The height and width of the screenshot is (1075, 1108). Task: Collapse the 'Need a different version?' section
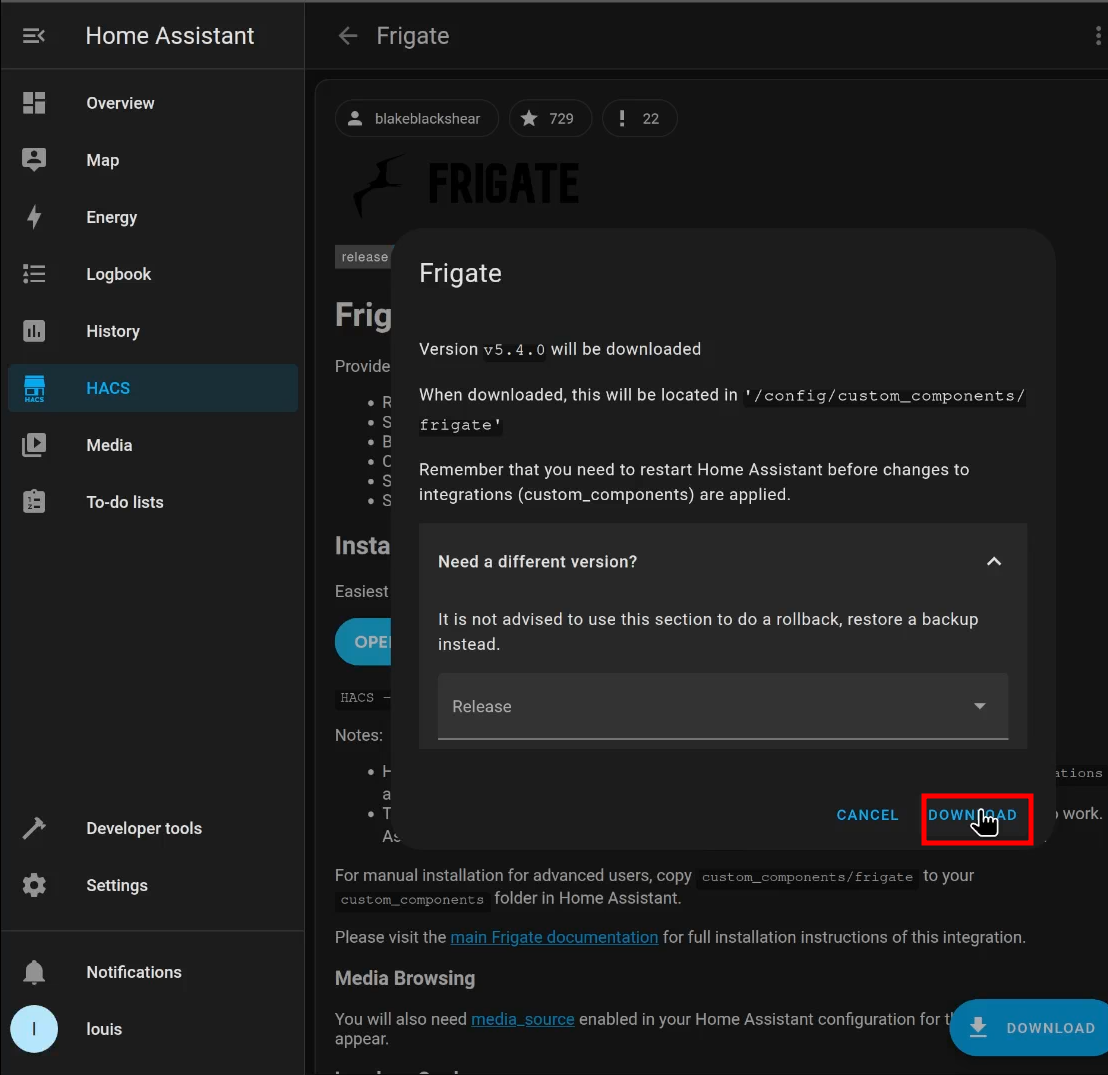point(994,562)
